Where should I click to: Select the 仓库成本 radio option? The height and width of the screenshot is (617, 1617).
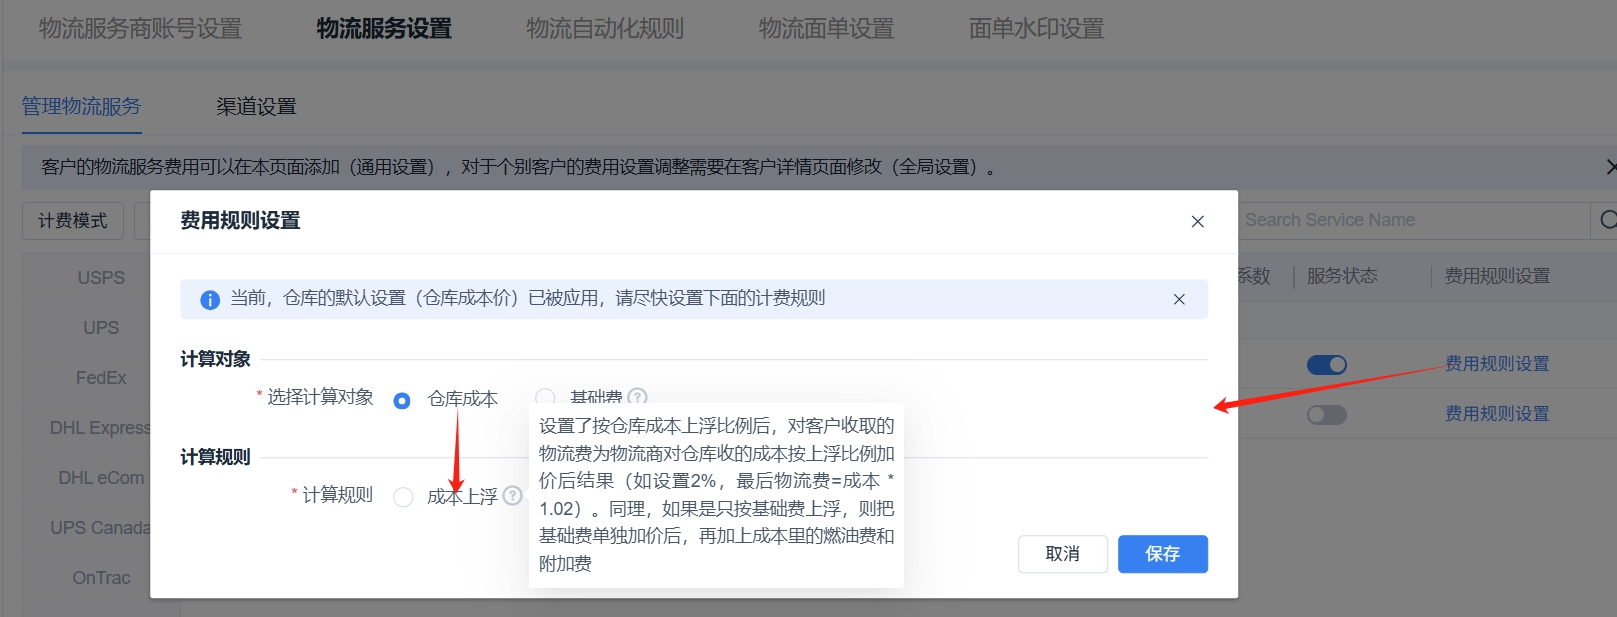pyautogui.click(x=402, y=400)
